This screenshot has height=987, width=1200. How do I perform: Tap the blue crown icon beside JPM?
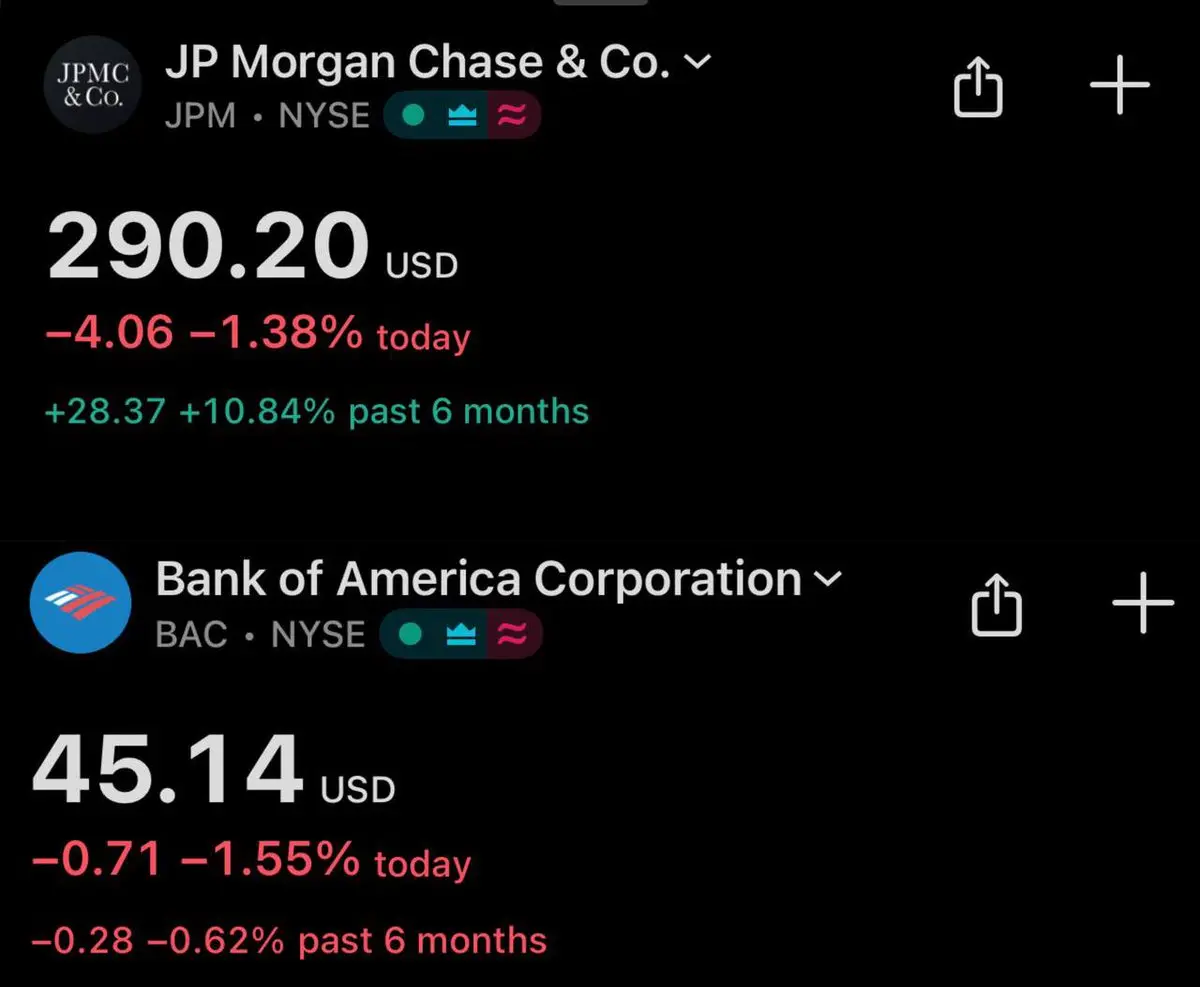[462, 117]
